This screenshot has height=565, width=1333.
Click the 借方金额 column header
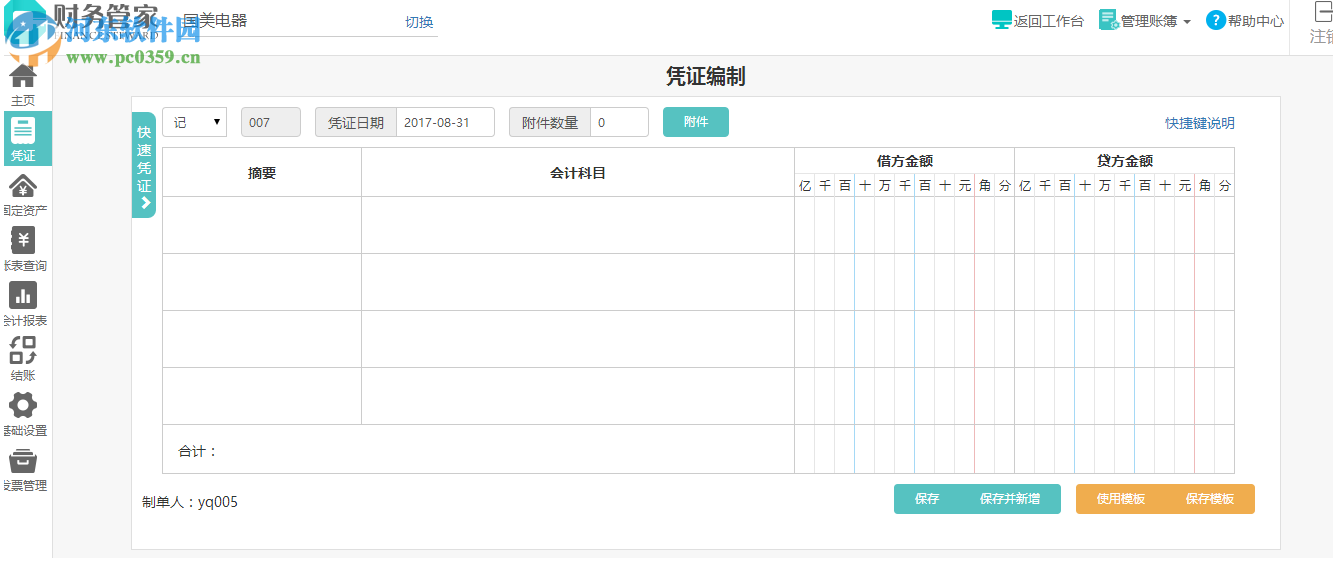click(904, 161)
